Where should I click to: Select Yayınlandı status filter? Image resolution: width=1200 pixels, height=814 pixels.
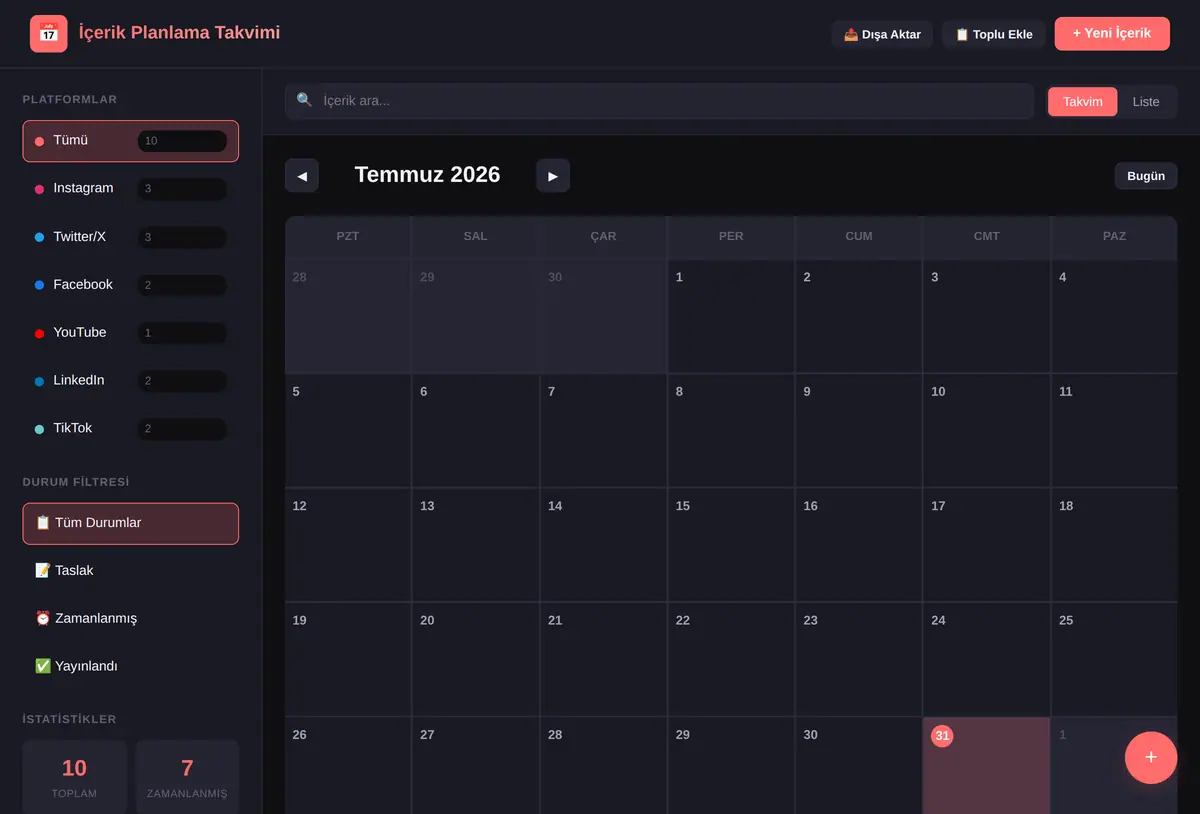(x=131, y=667)
